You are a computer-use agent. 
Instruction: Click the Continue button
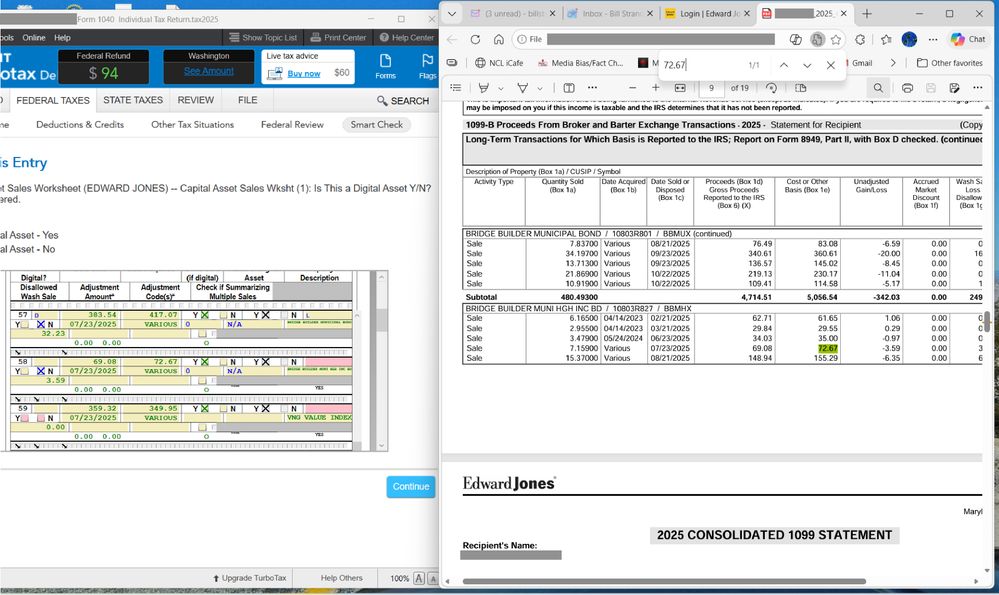point(411,487)
